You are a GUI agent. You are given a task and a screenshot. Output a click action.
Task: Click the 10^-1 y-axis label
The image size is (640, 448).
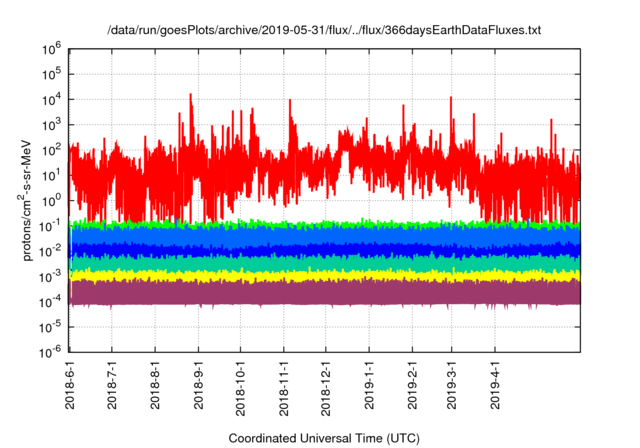(x=50, y=226)
